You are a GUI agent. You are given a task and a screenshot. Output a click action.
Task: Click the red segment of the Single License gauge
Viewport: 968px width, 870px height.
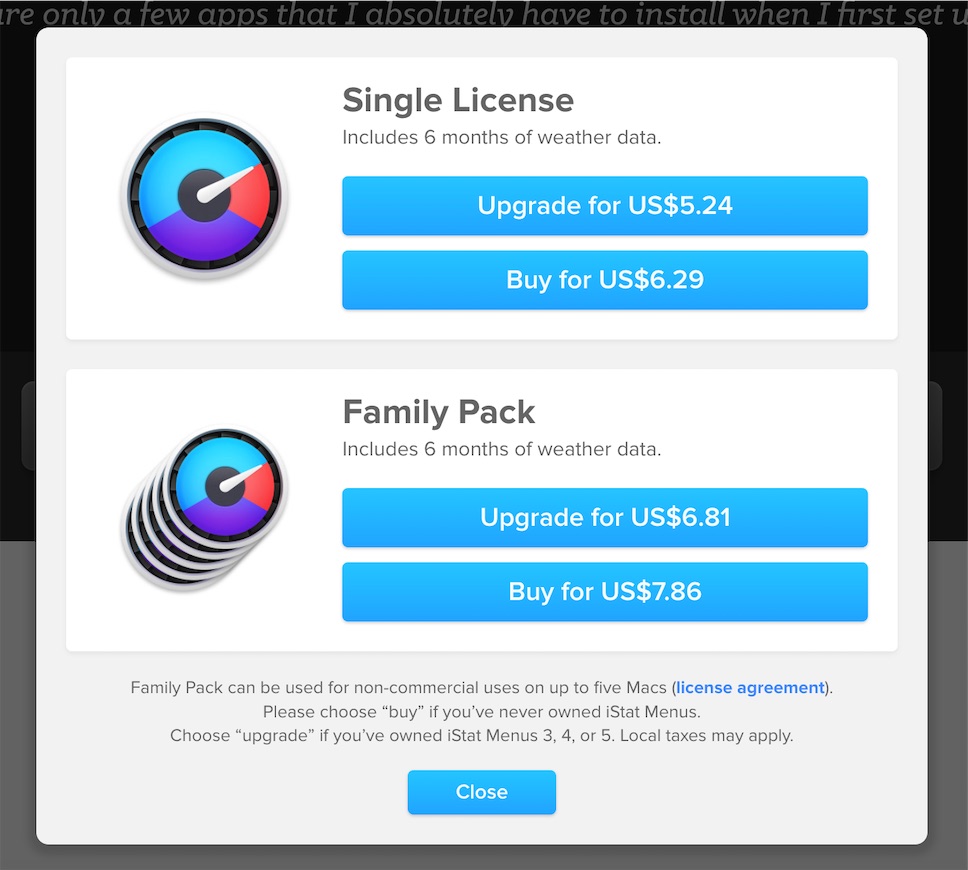coord(252,196)
